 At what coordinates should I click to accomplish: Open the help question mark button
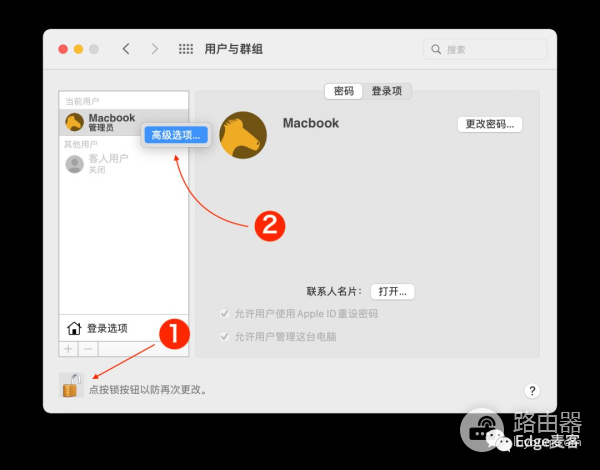(532, 391)
